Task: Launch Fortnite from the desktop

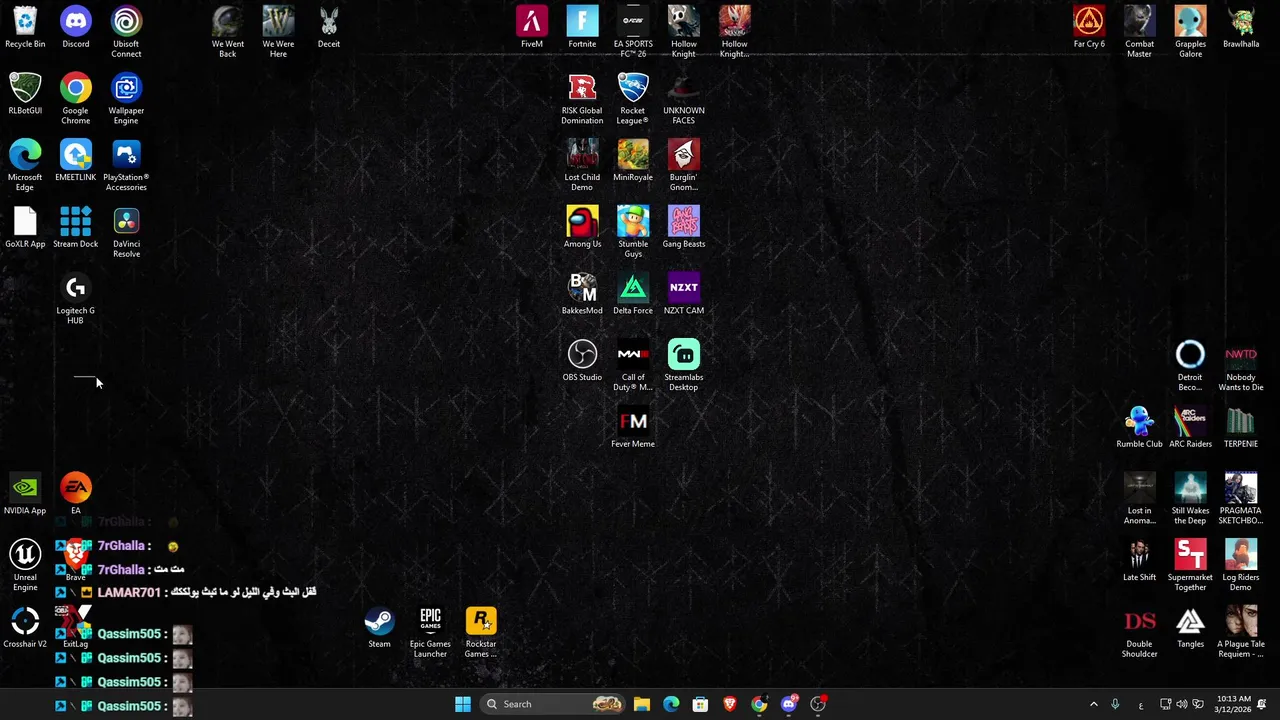Action: (x=582, y=28)
